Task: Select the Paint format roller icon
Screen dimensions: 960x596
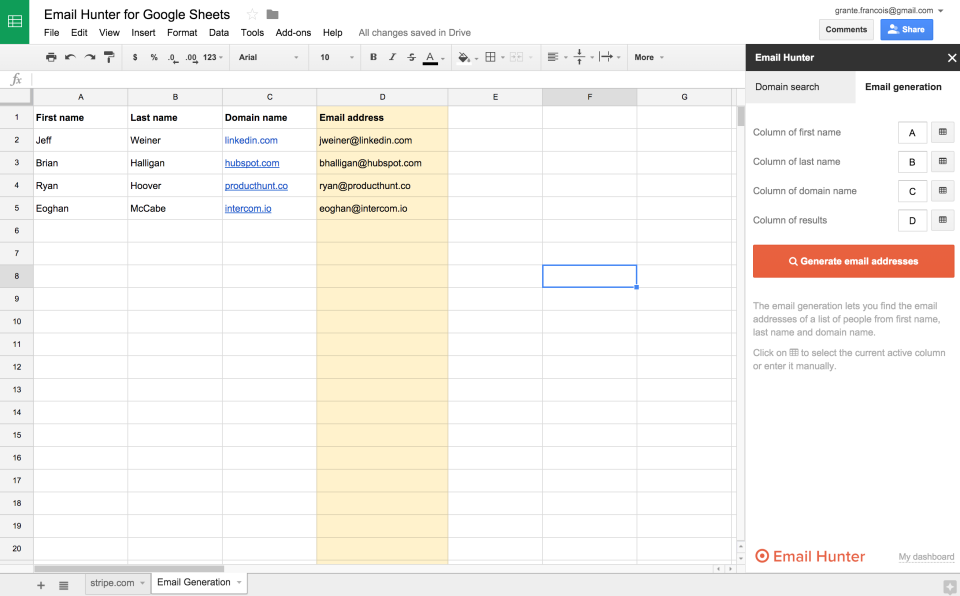Action: pyautogui.click(x=109, y=57)
